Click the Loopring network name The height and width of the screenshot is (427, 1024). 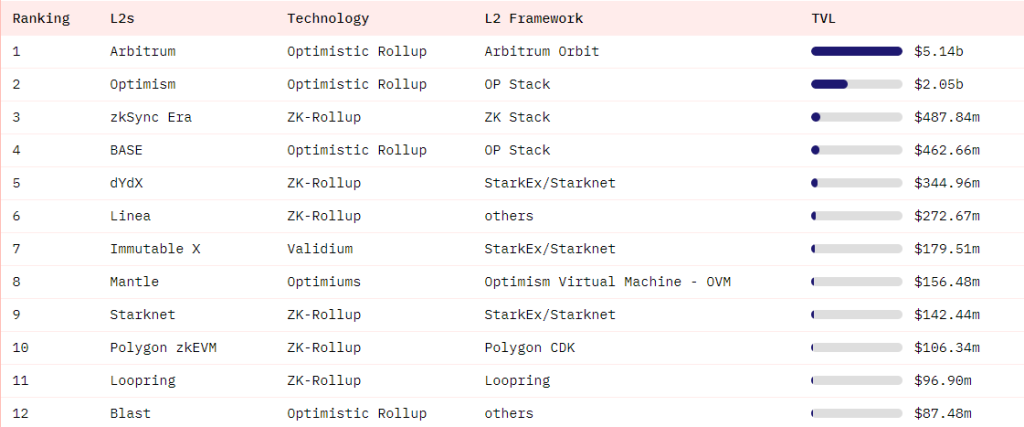pos(142,381)
